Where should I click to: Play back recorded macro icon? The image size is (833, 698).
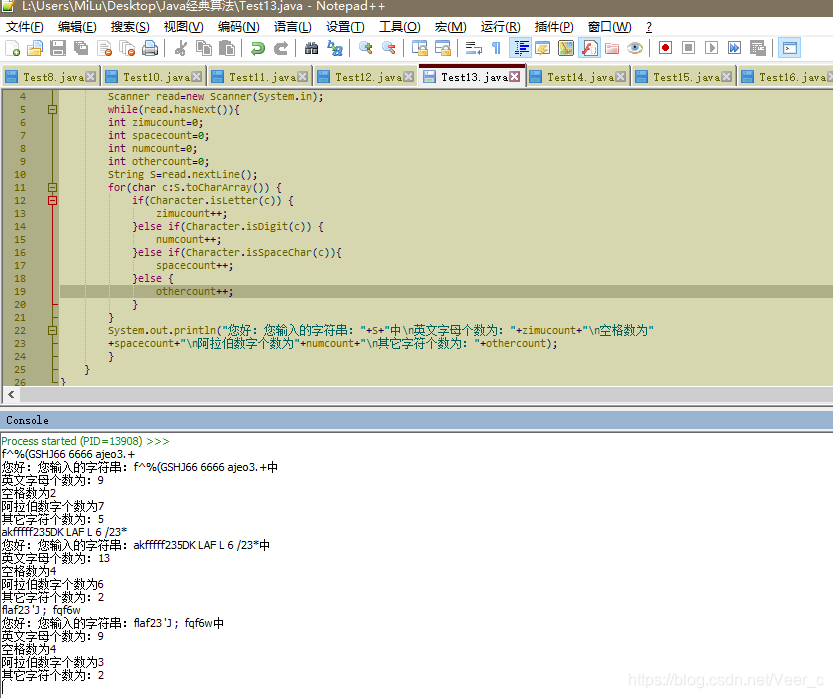tap(711, 48)
